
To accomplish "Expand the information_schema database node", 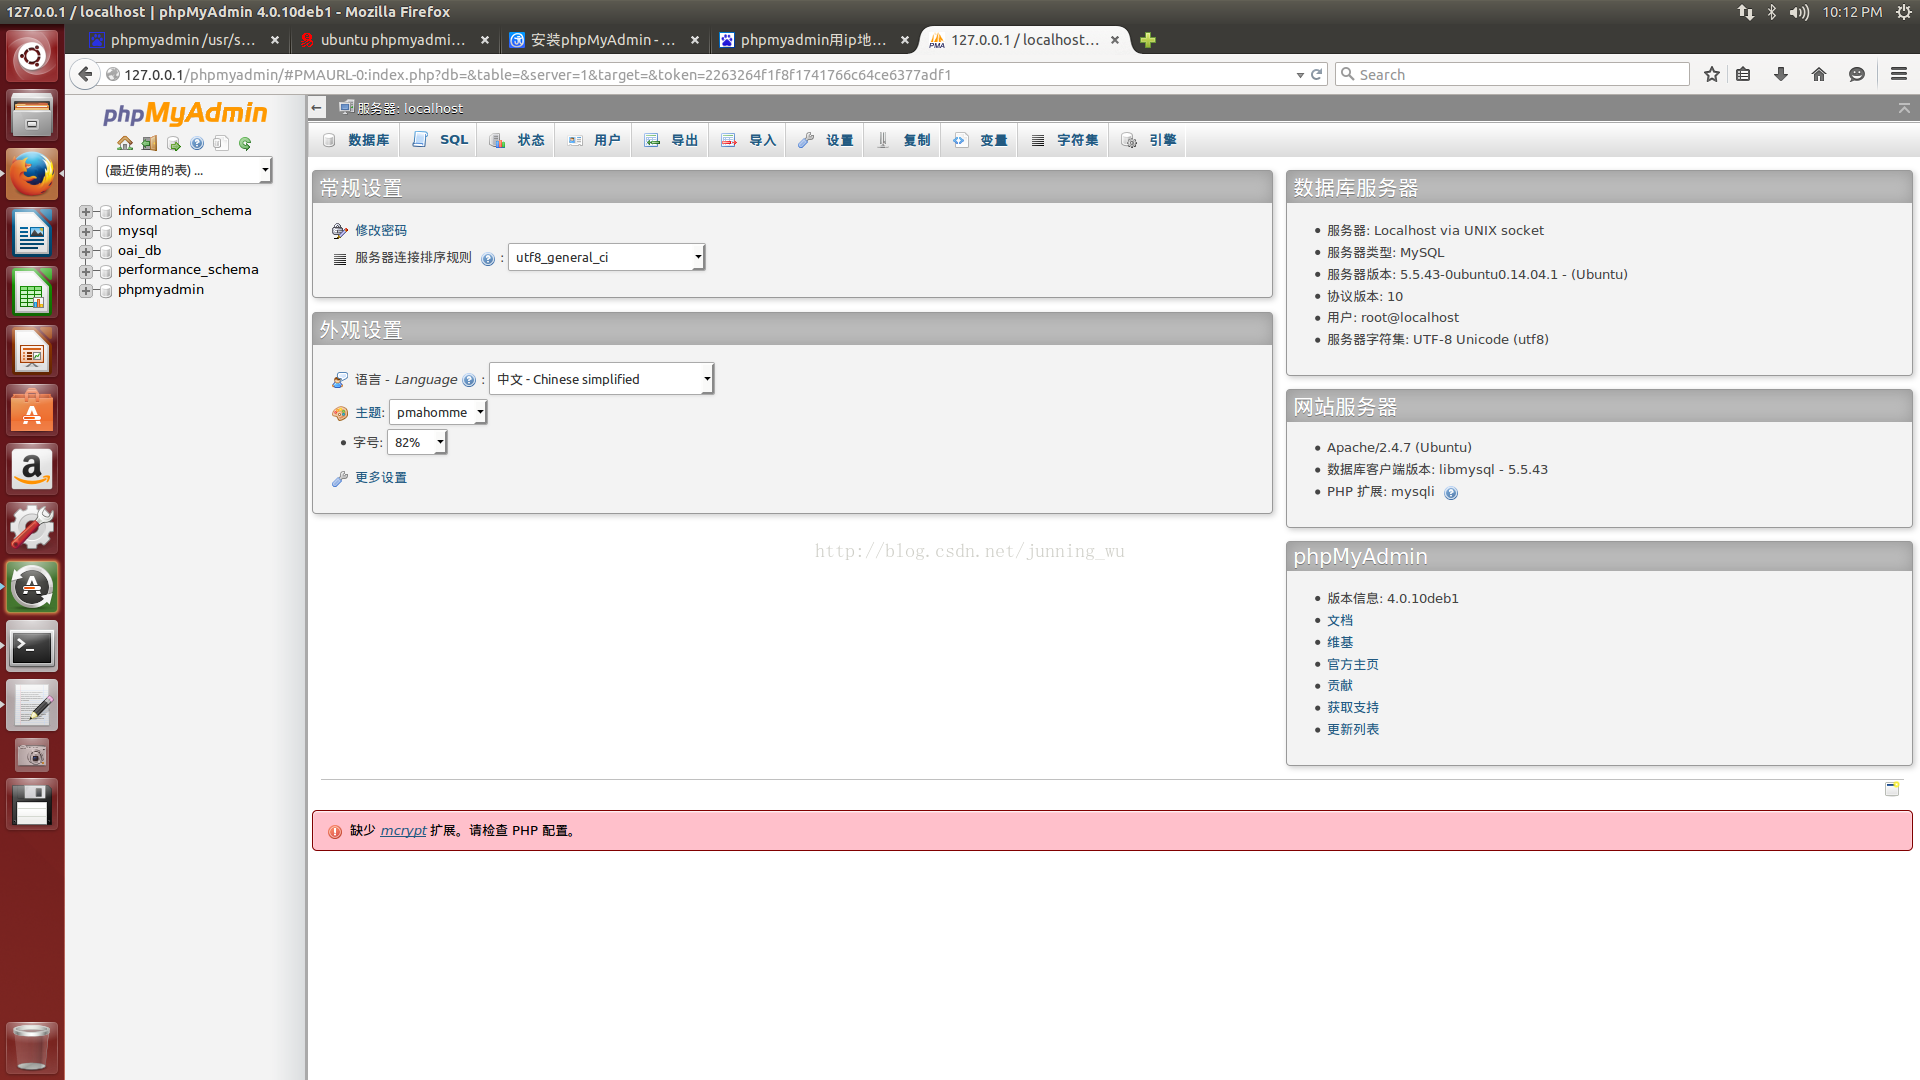I will point(86,211).
